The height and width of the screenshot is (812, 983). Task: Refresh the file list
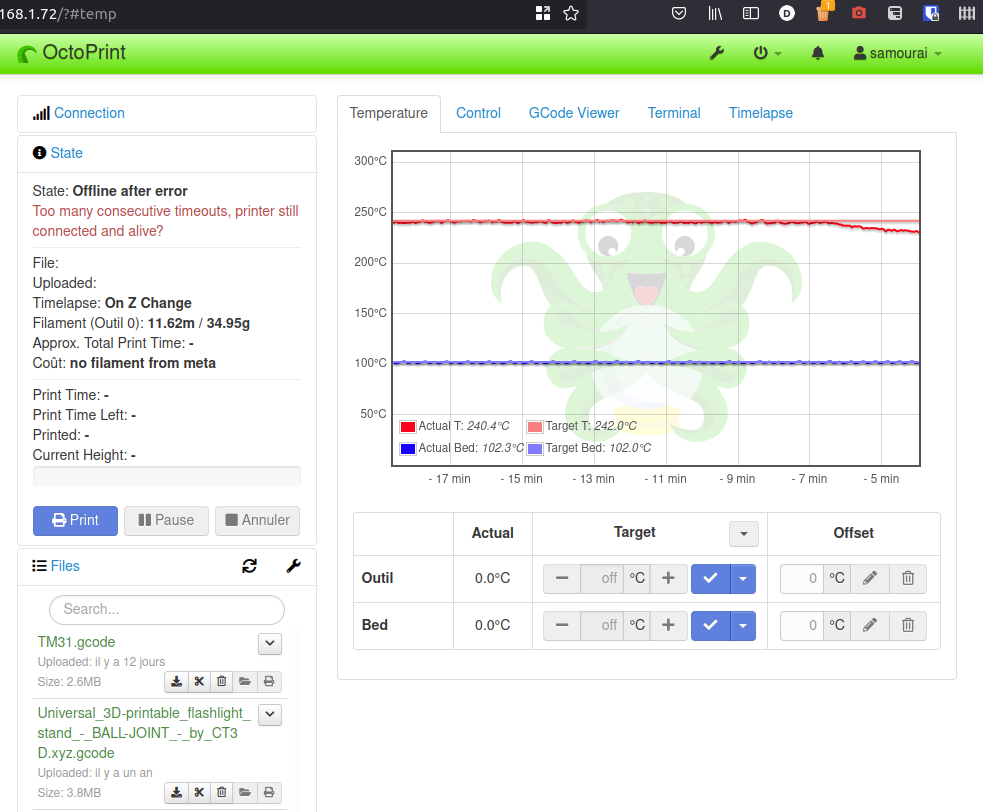250,566
